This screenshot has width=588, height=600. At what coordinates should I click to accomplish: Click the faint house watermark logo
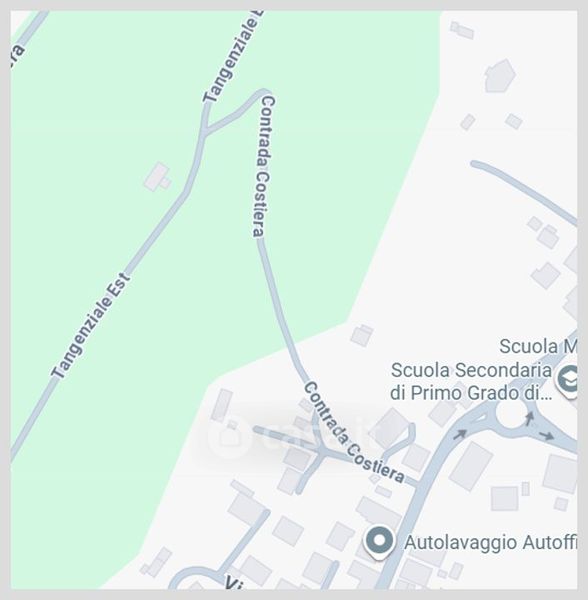(x=229, y=437)
